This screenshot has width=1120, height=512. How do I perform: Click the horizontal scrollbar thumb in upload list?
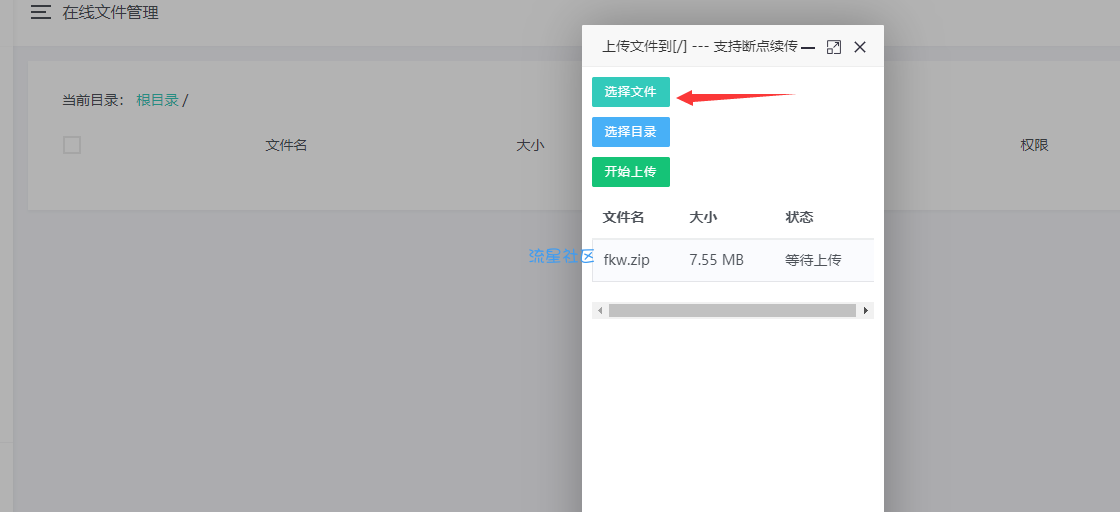pyautogui.click(x=732, y=311)
